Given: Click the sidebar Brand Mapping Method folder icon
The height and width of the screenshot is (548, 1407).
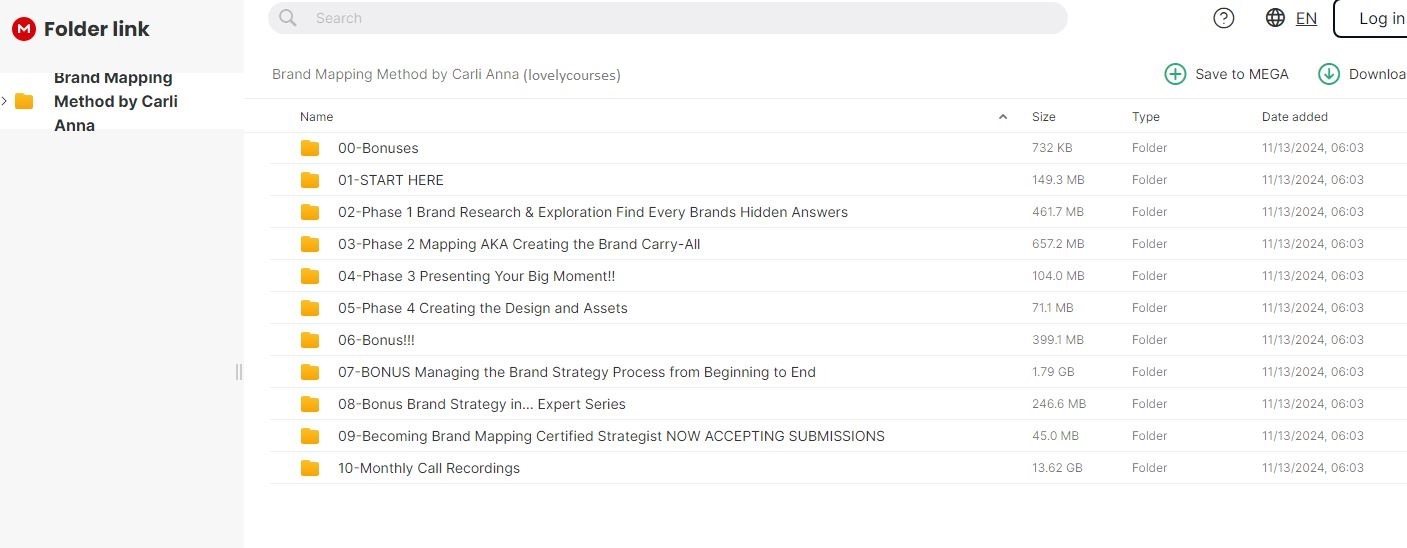Looking at the screenshot, I should tap(24, 101).
